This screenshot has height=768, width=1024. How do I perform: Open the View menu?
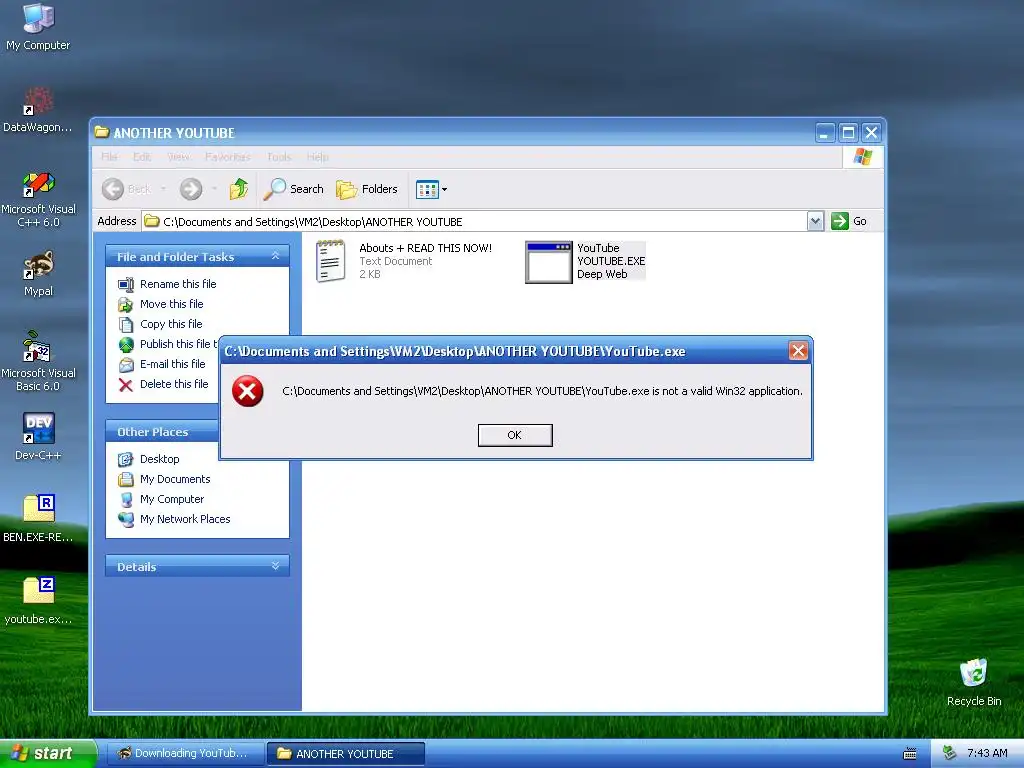click(x=178, y=157)
